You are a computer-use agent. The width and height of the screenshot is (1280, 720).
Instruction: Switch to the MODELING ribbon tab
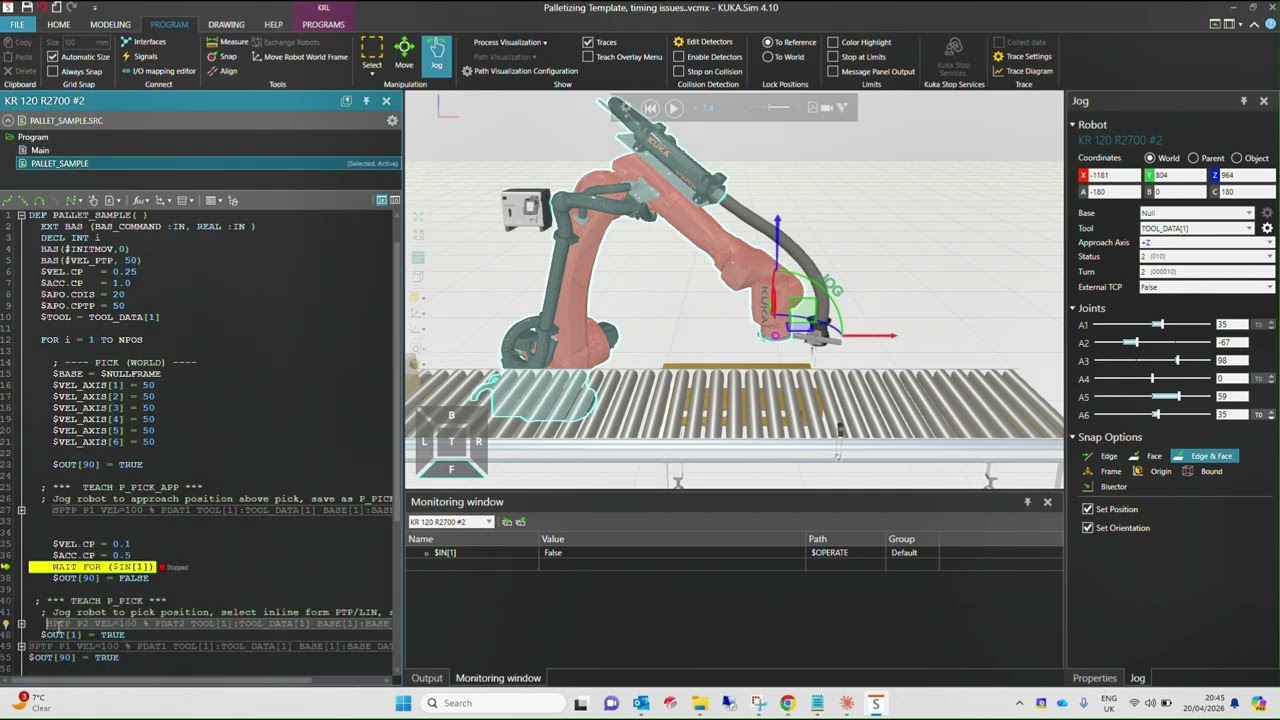coord(110,24)
